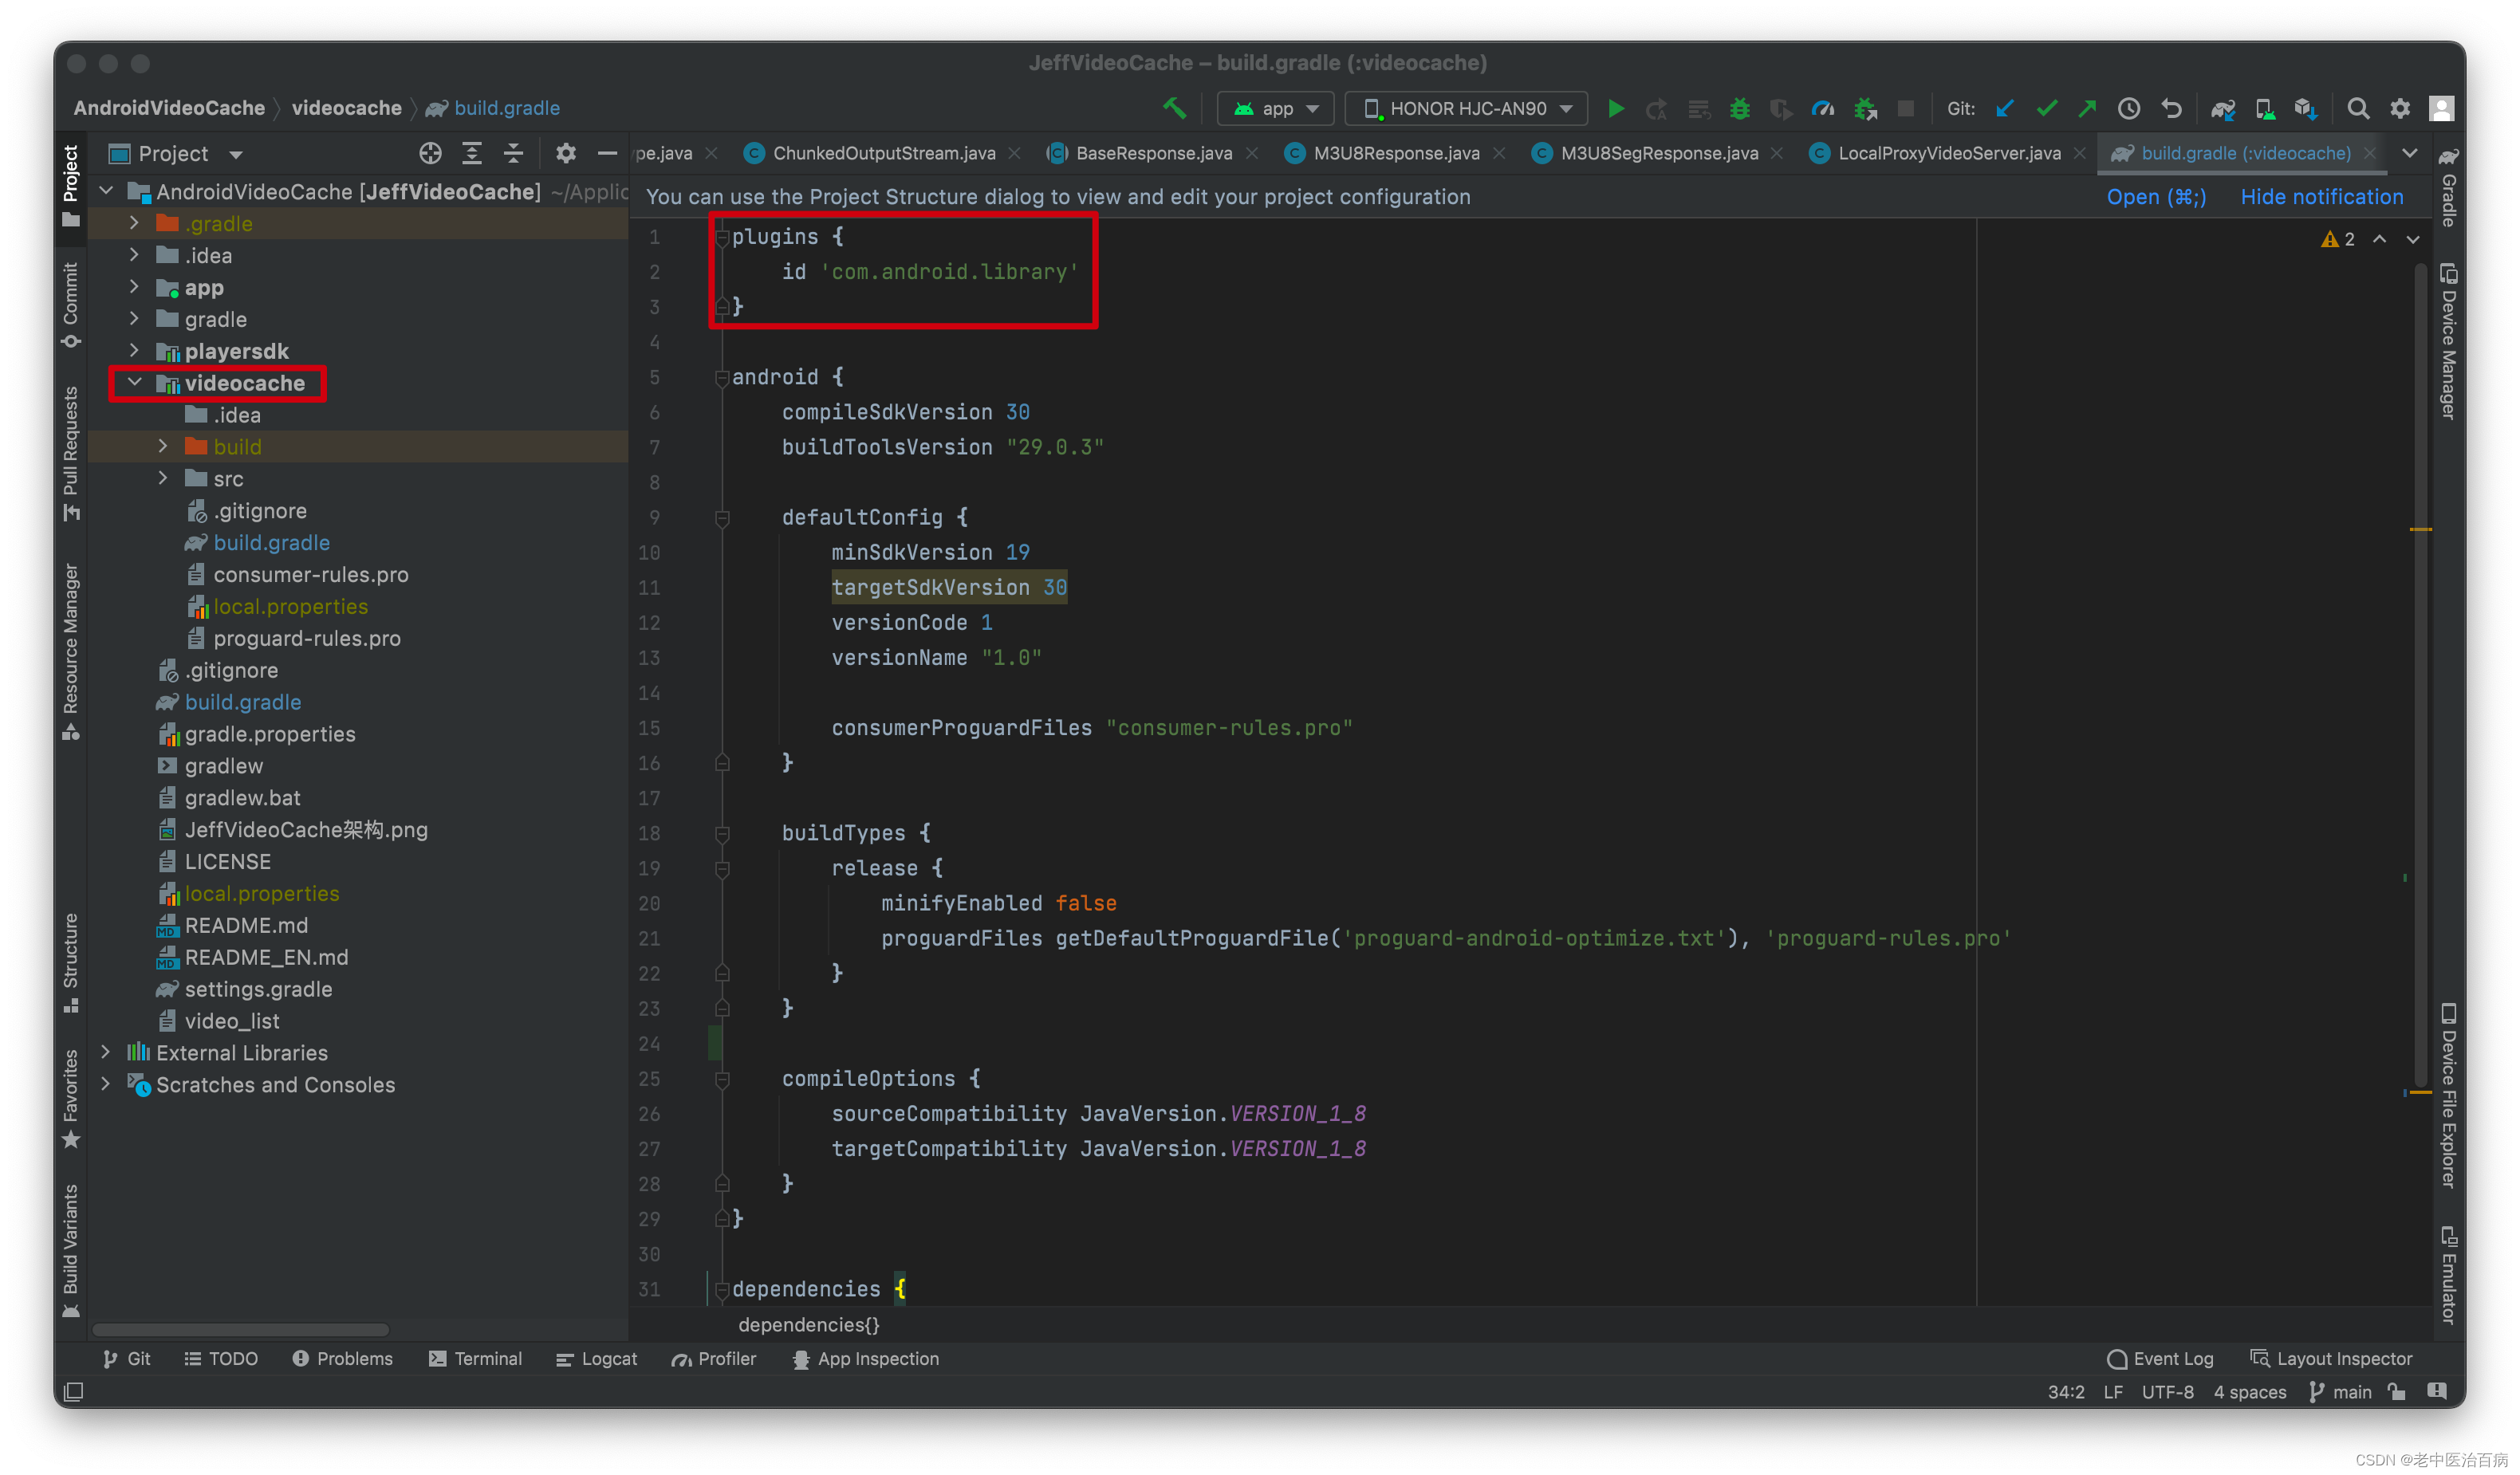Open the app run configuration dropdown
The height and width of the screenshot is (1475, 2520).
tap(1277, 108)
